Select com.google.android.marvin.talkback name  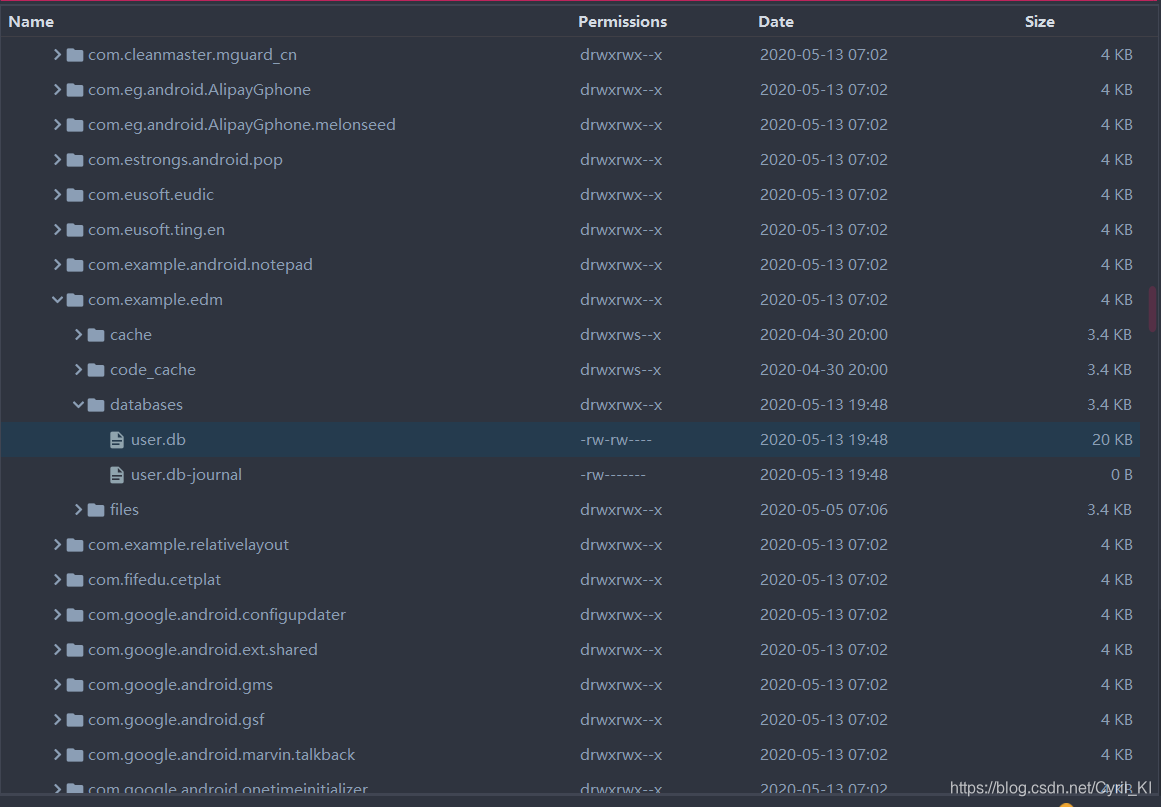[221, 754]
